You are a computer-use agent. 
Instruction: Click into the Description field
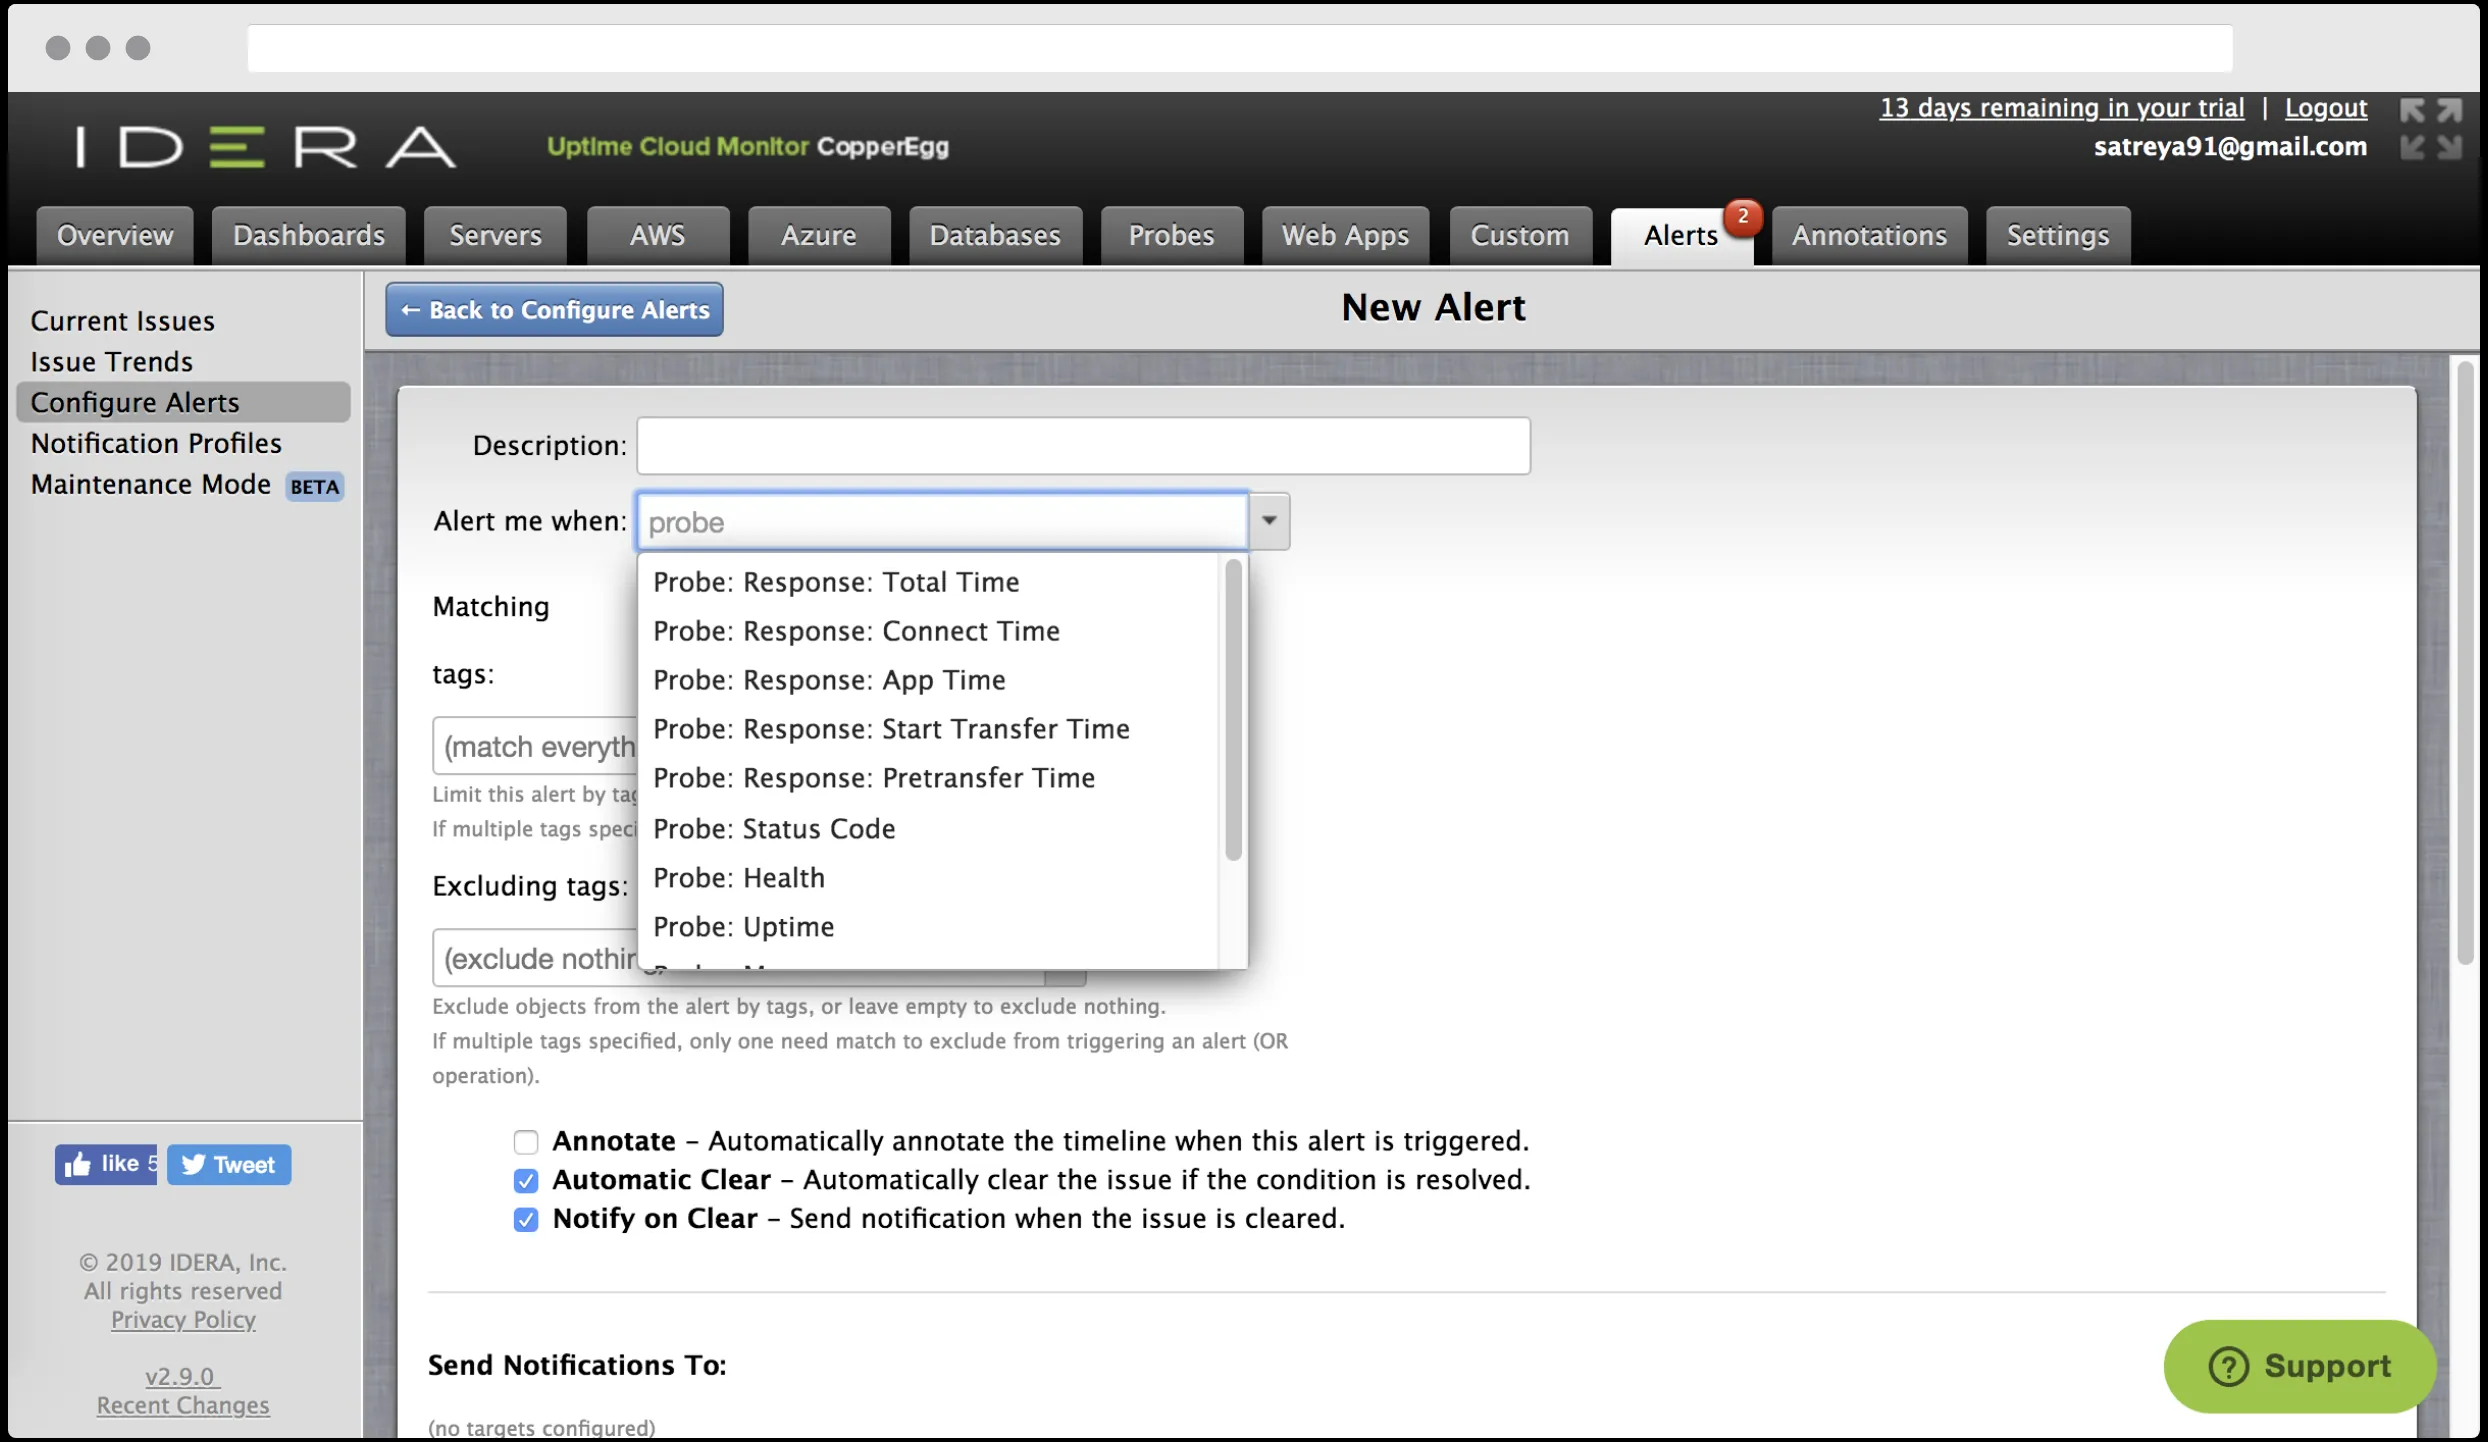1083,446
